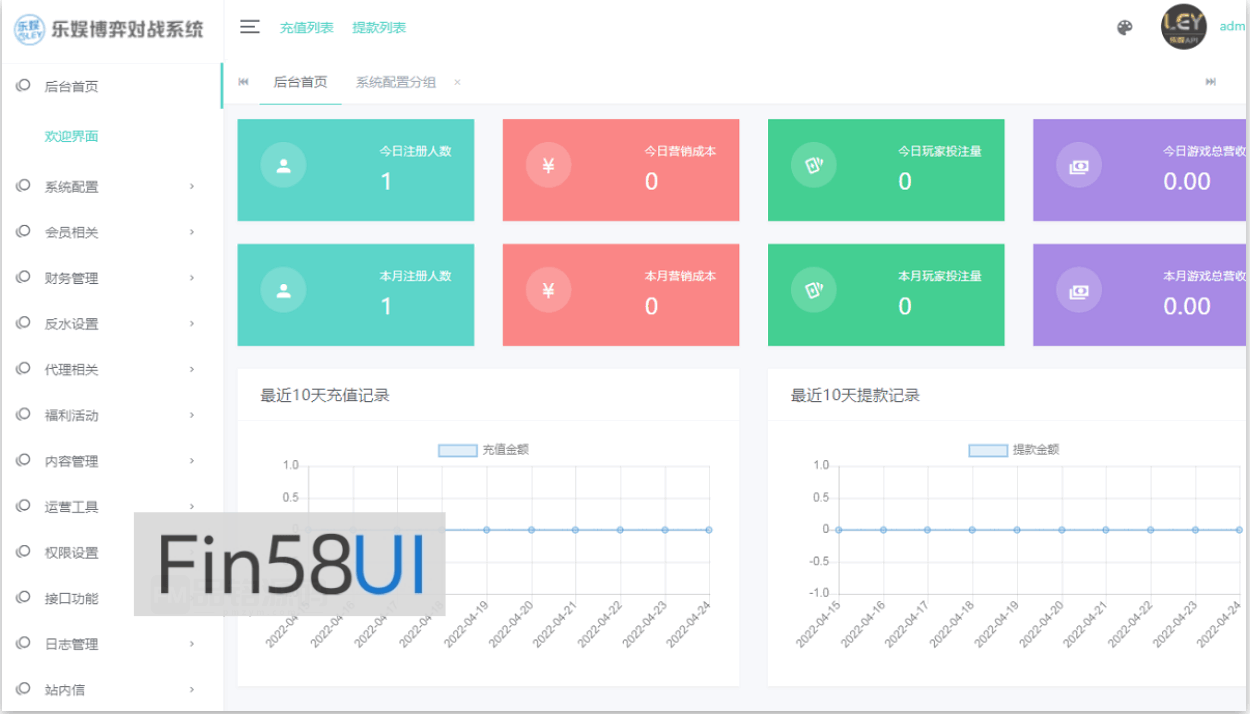The height and width of the screenshot is (714, 1250).
Task: Open the LEY avatar icon top right
Action: click(x=1183, y=28)
